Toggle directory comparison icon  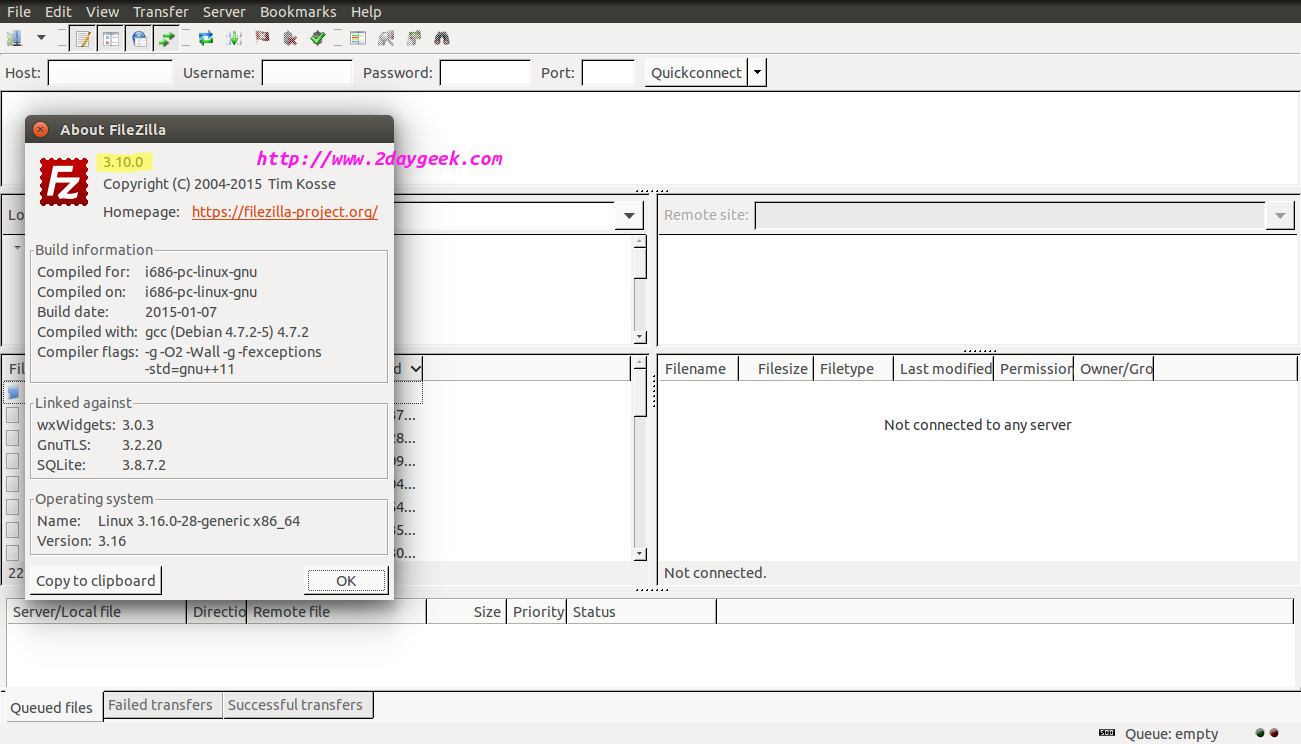(386, 39)
